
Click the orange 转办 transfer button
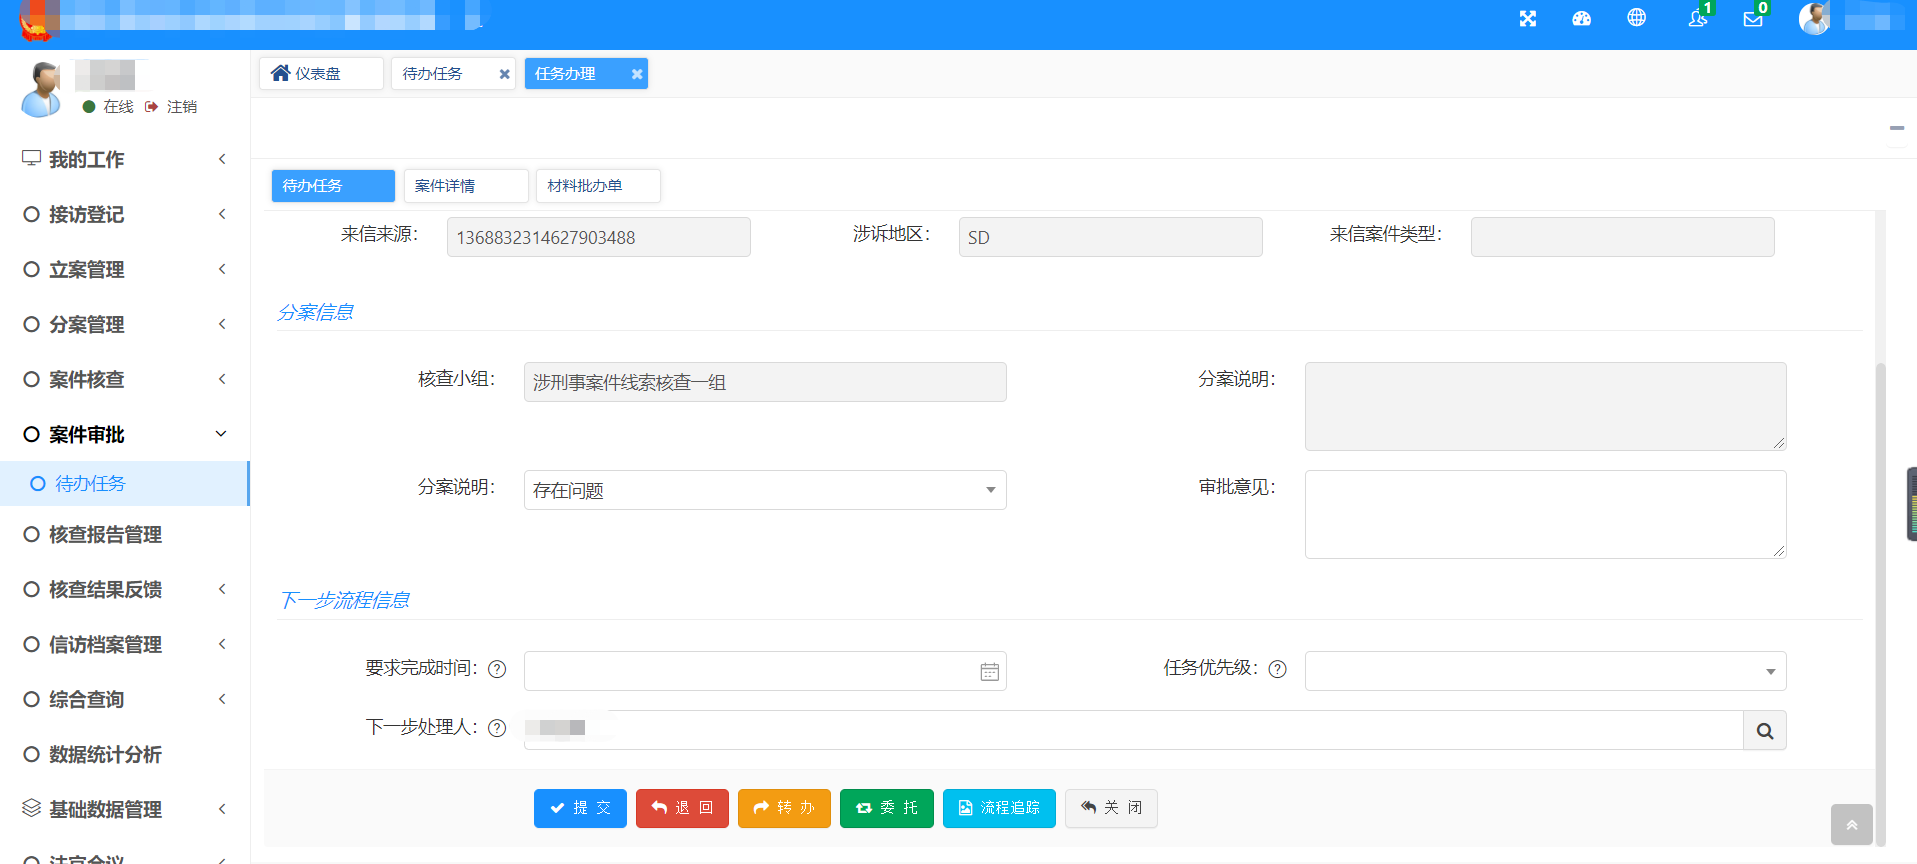point(784,808)
